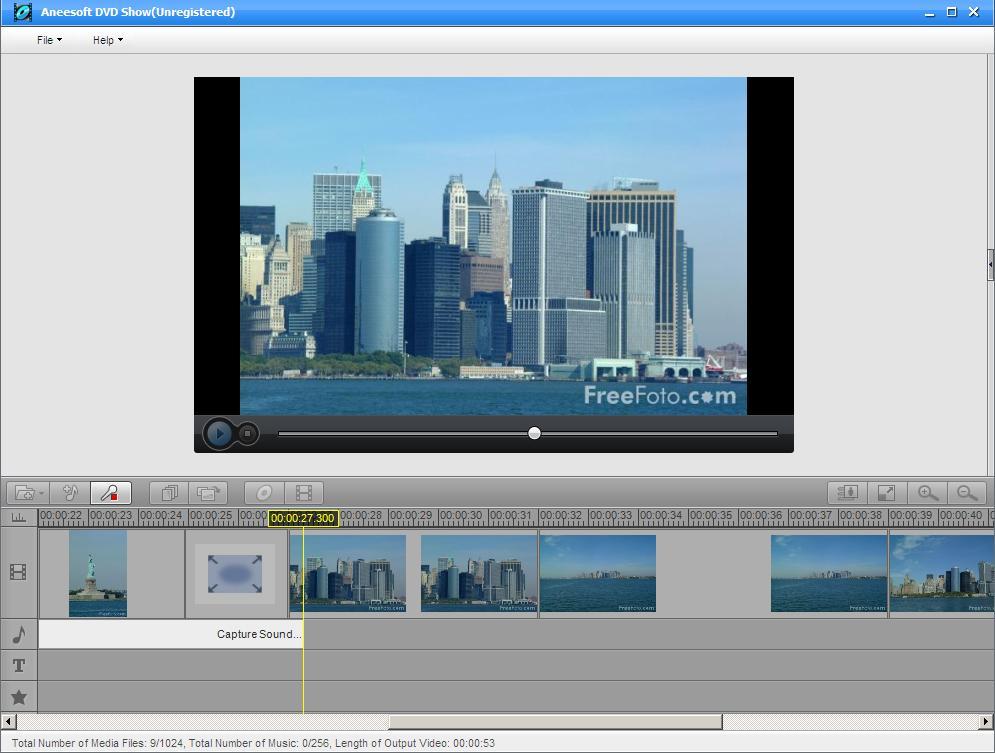
Task: Click the timeline ruler scale icon
Action: 19,518
